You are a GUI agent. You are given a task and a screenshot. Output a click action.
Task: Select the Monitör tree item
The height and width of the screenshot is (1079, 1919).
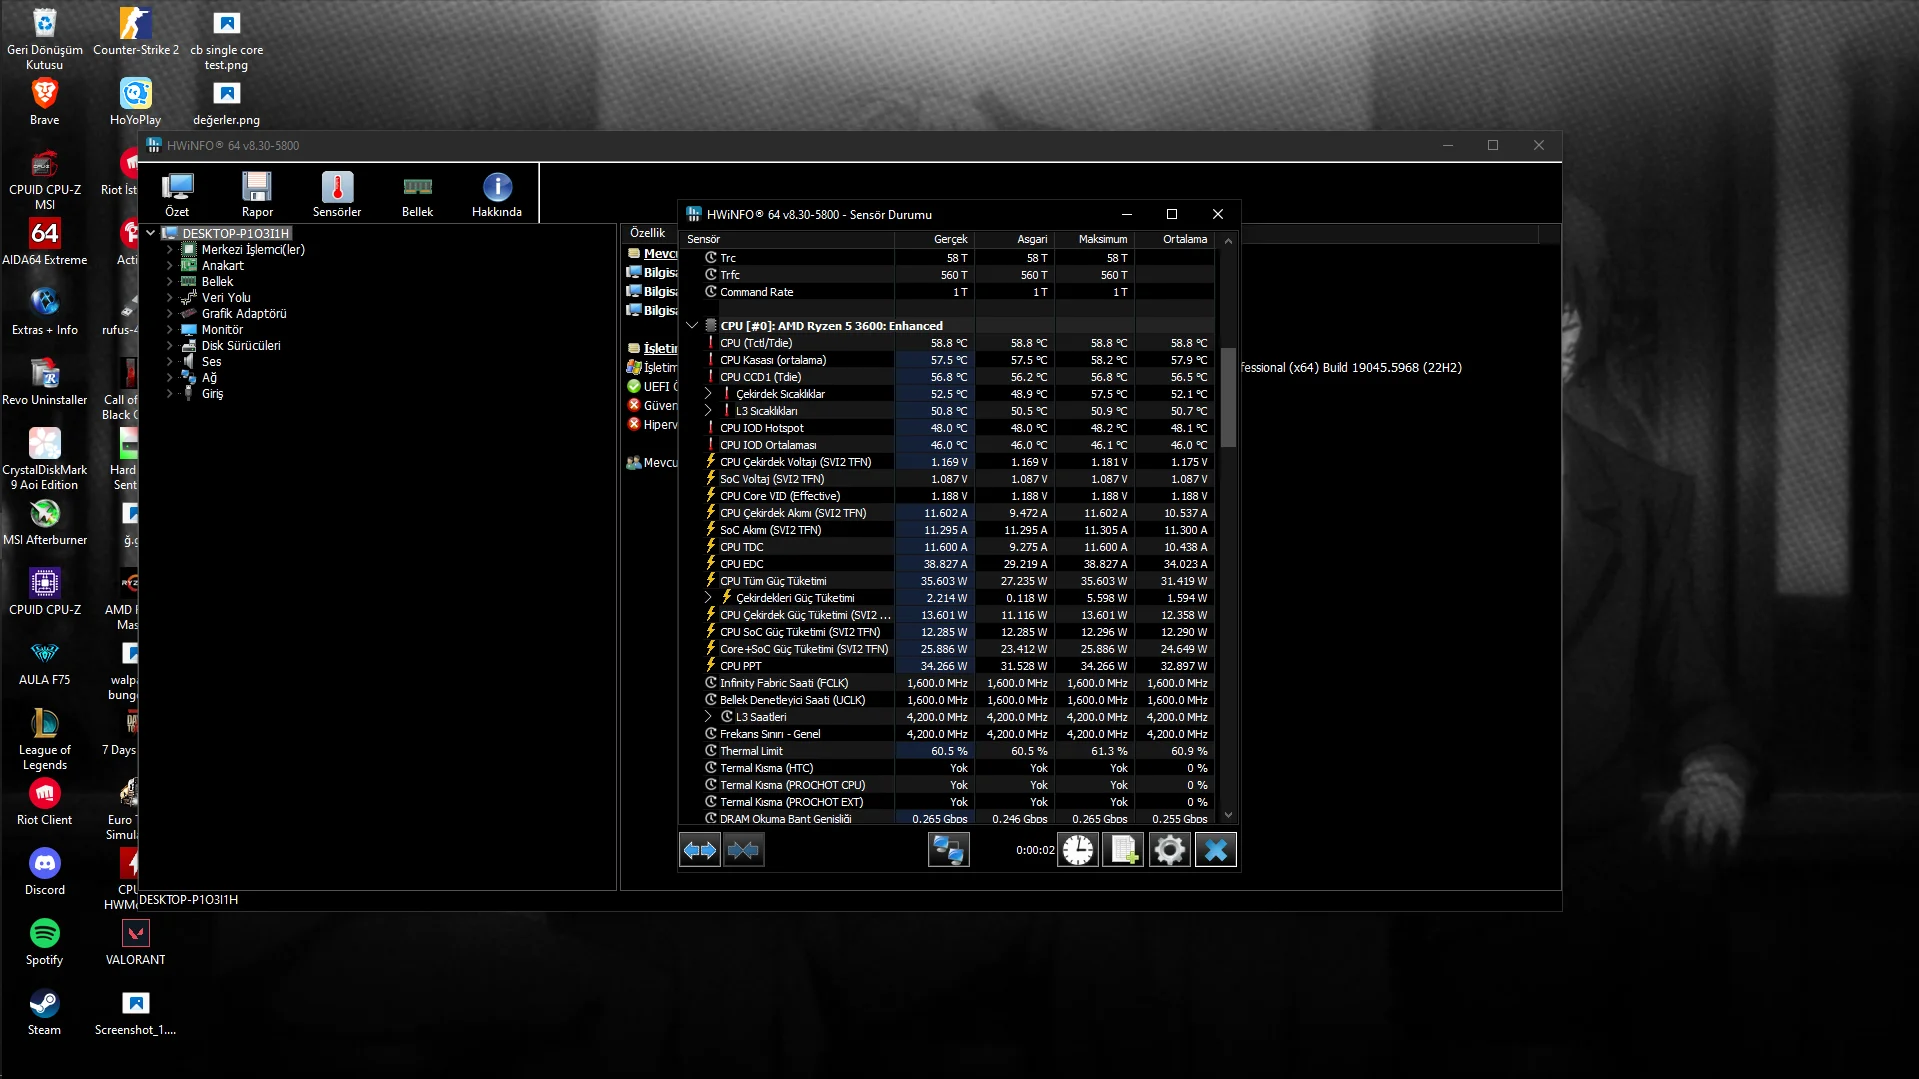tap(222, 330)
